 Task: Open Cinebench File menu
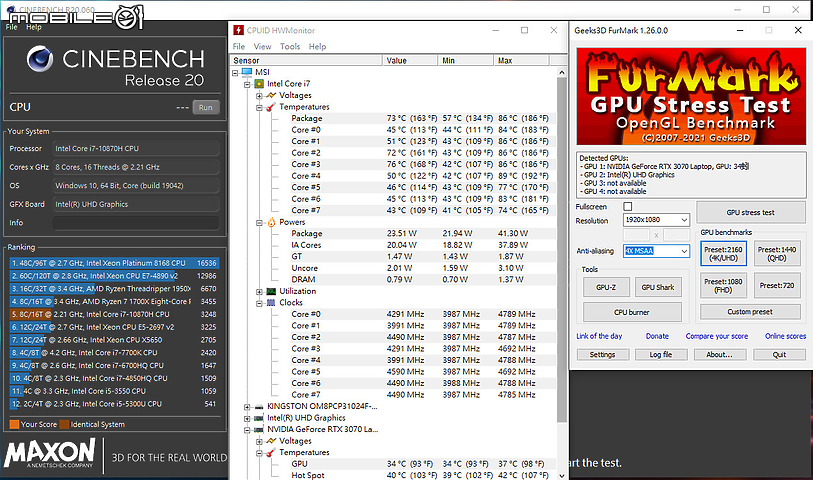[11, 27]
